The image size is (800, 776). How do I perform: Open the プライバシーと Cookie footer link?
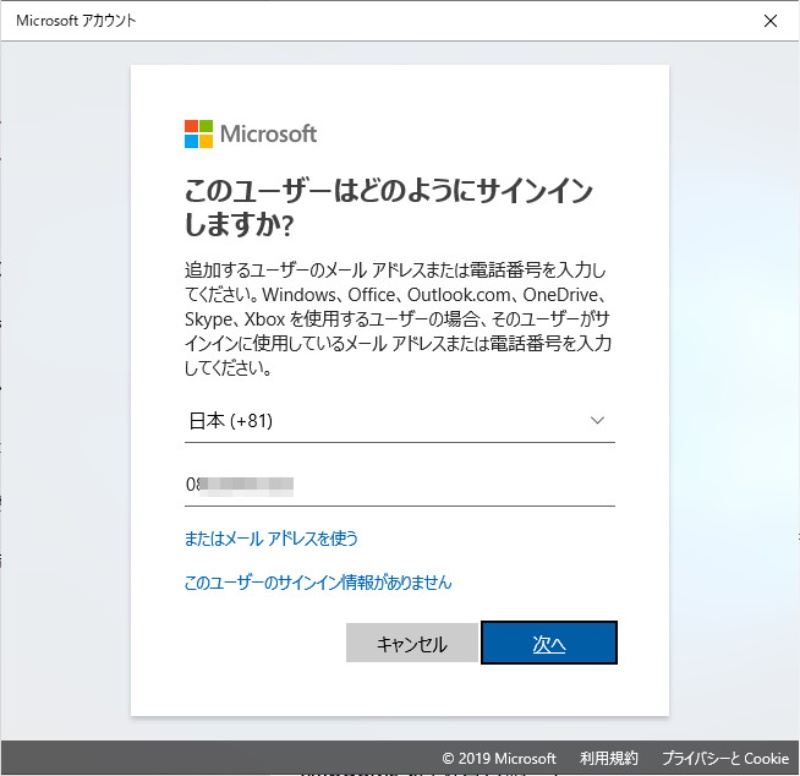pos(725,758)
